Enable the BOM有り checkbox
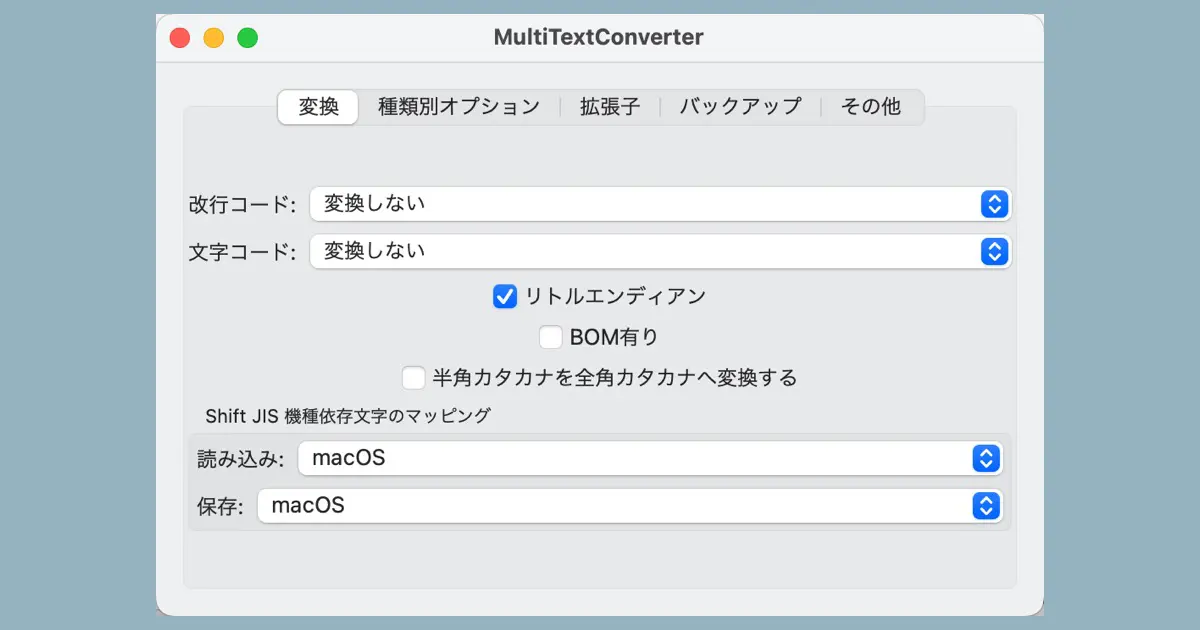The height and width of the screenshot is (630, 1200). tap(551, 337)
